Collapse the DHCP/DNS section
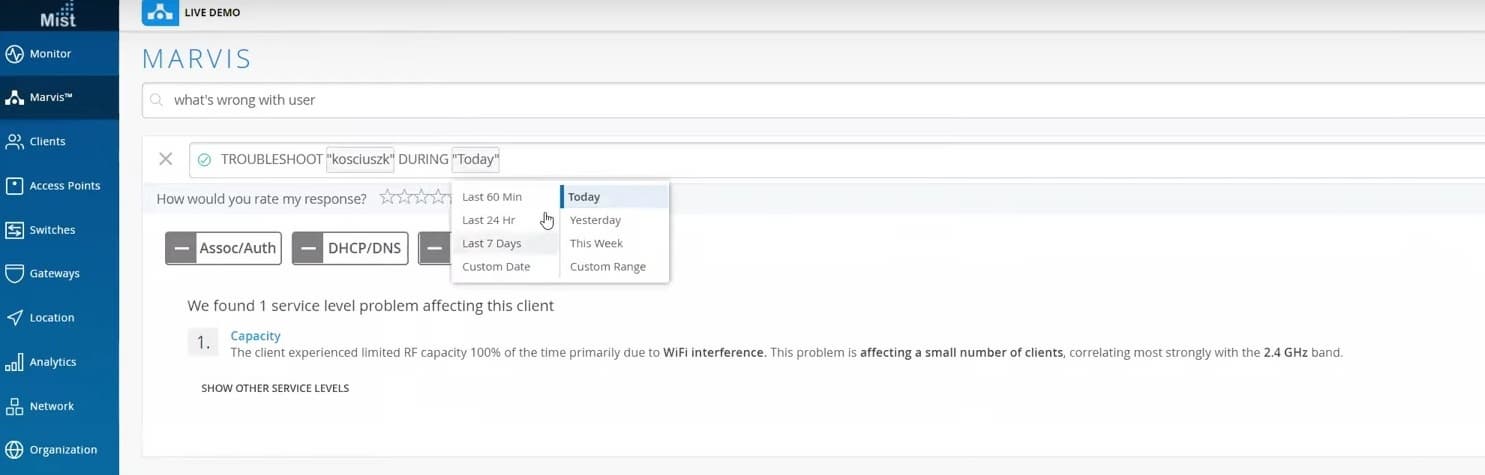 pyautogui.click(x=307, y=248)
